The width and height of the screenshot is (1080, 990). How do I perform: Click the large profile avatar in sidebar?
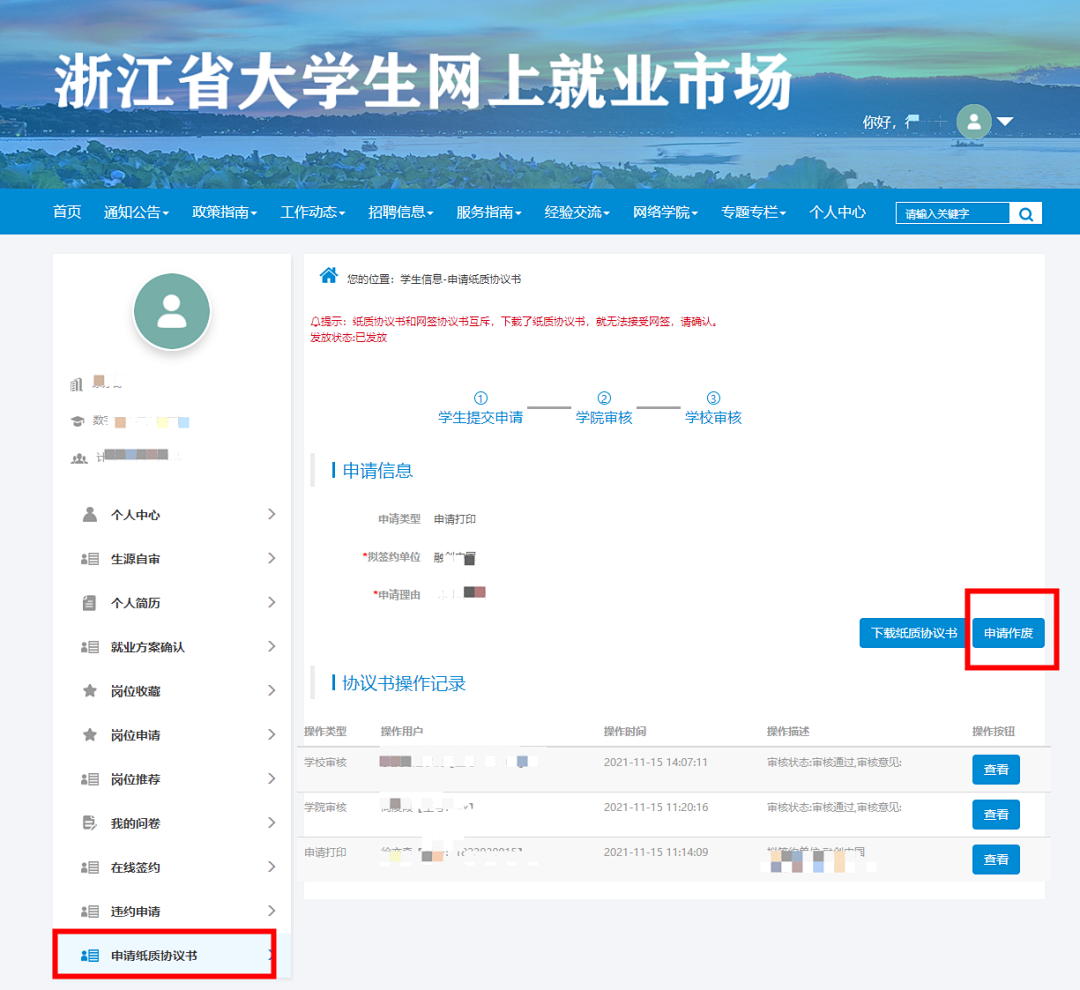pyautogui.click(x=172, y=311)
